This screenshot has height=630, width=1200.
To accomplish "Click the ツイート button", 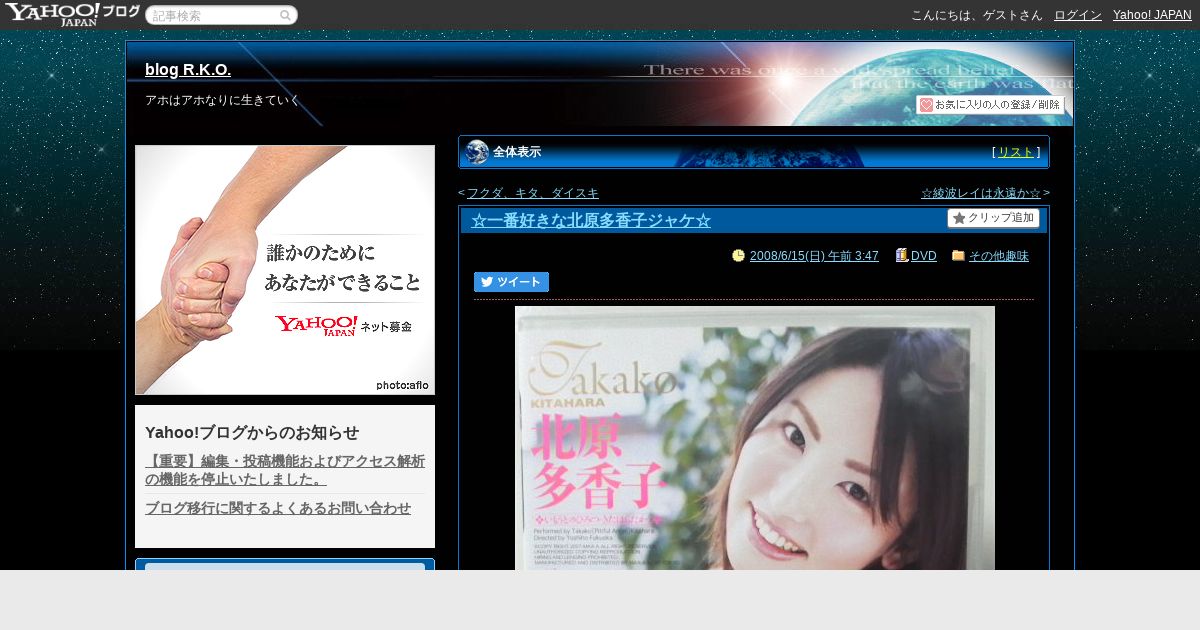I will click(x=511, y=282).
